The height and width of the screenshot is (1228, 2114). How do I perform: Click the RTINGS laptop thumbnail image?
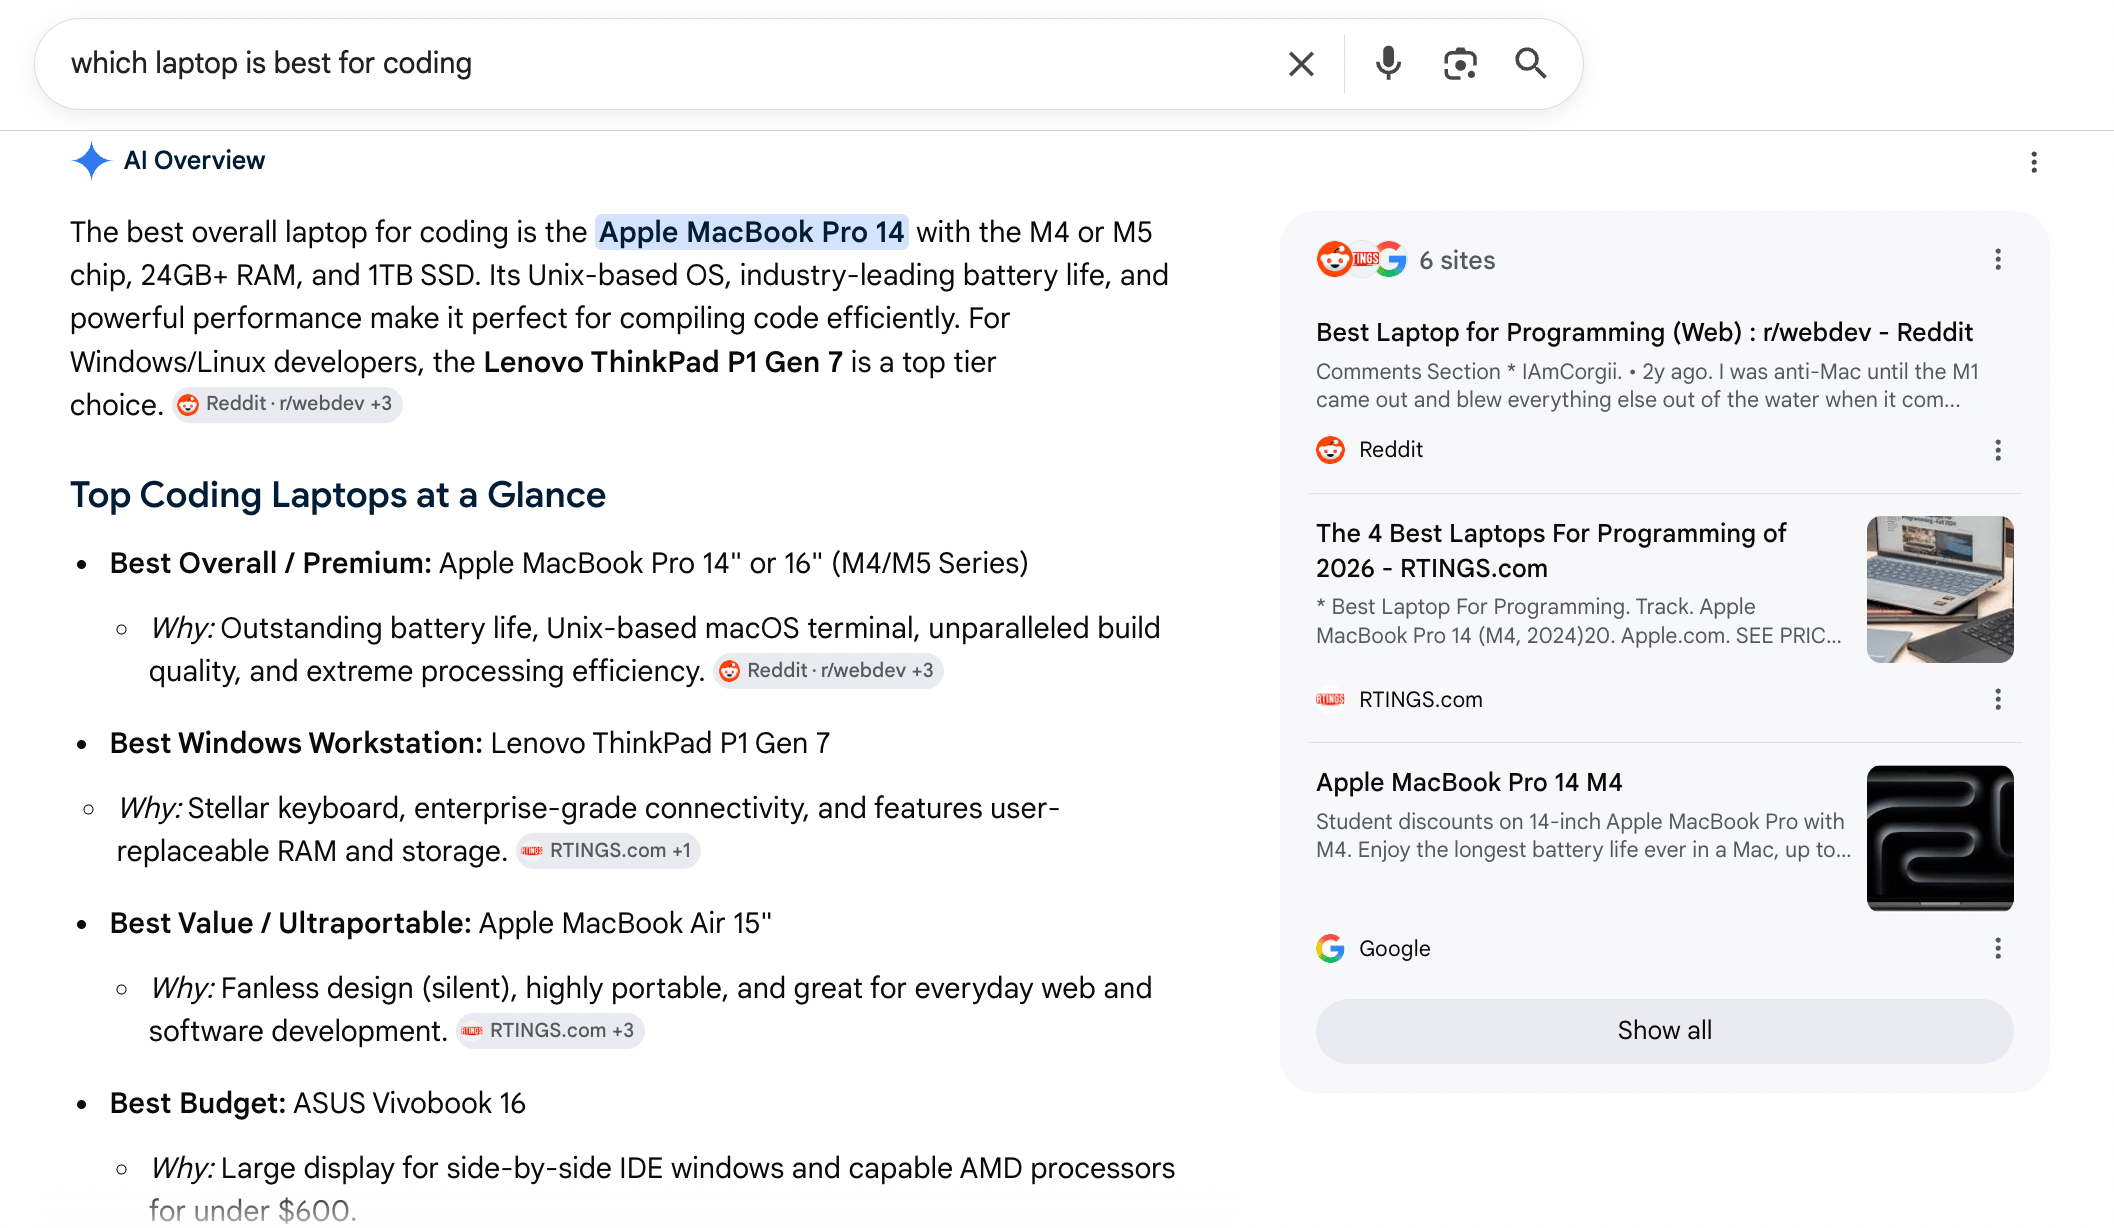pos(1940,589)
